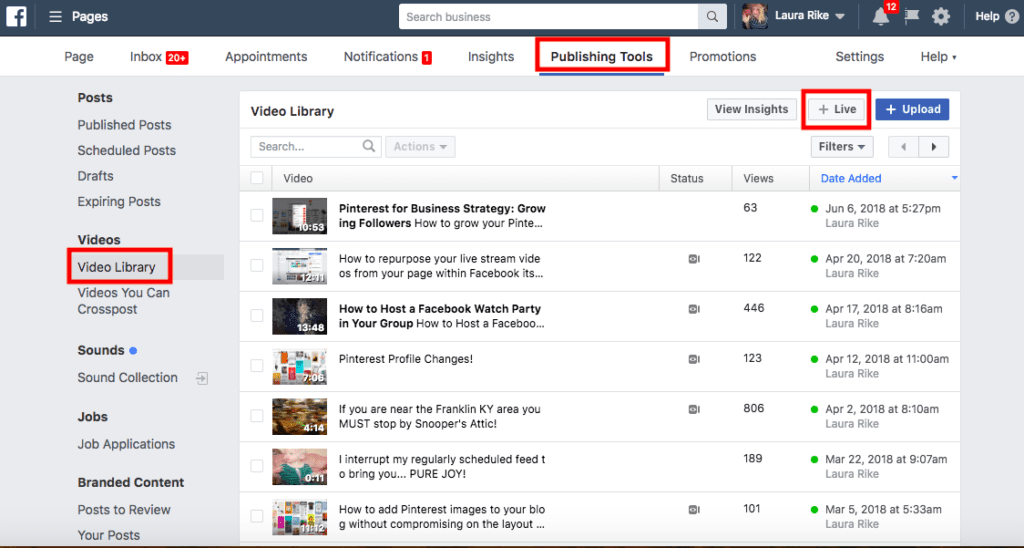Click the search magnifier button in top bar
The image size is (1024, 548).
coord(712,17)
